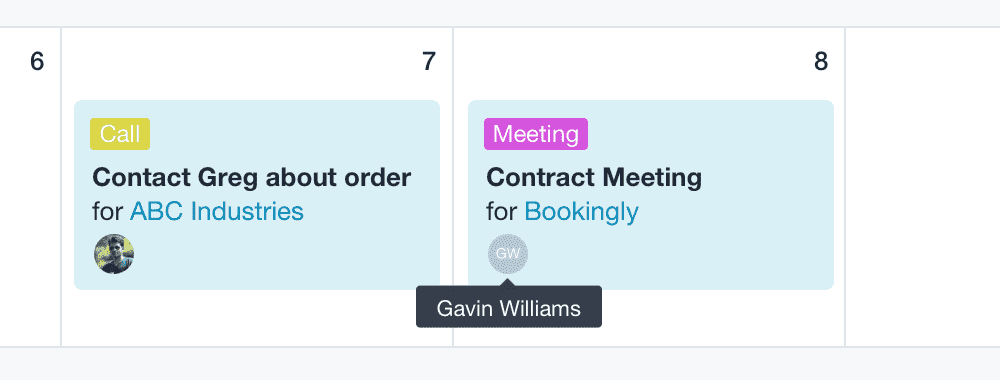Open assignee photo avatar on Call task

114,254
